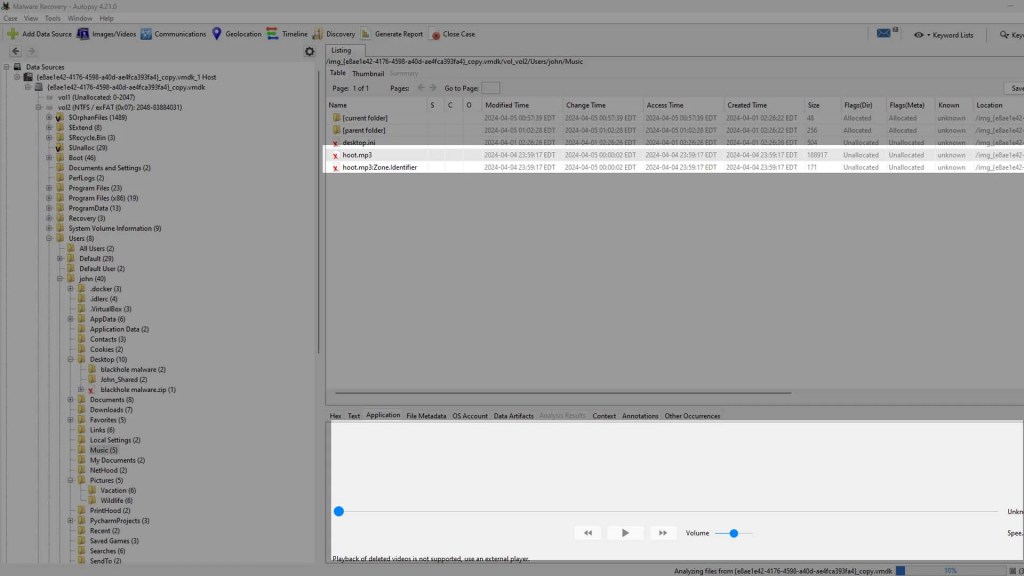Click the Add Data Source toolbar icon
Viewport: 1024px width, 576px height.
(12, 34)
